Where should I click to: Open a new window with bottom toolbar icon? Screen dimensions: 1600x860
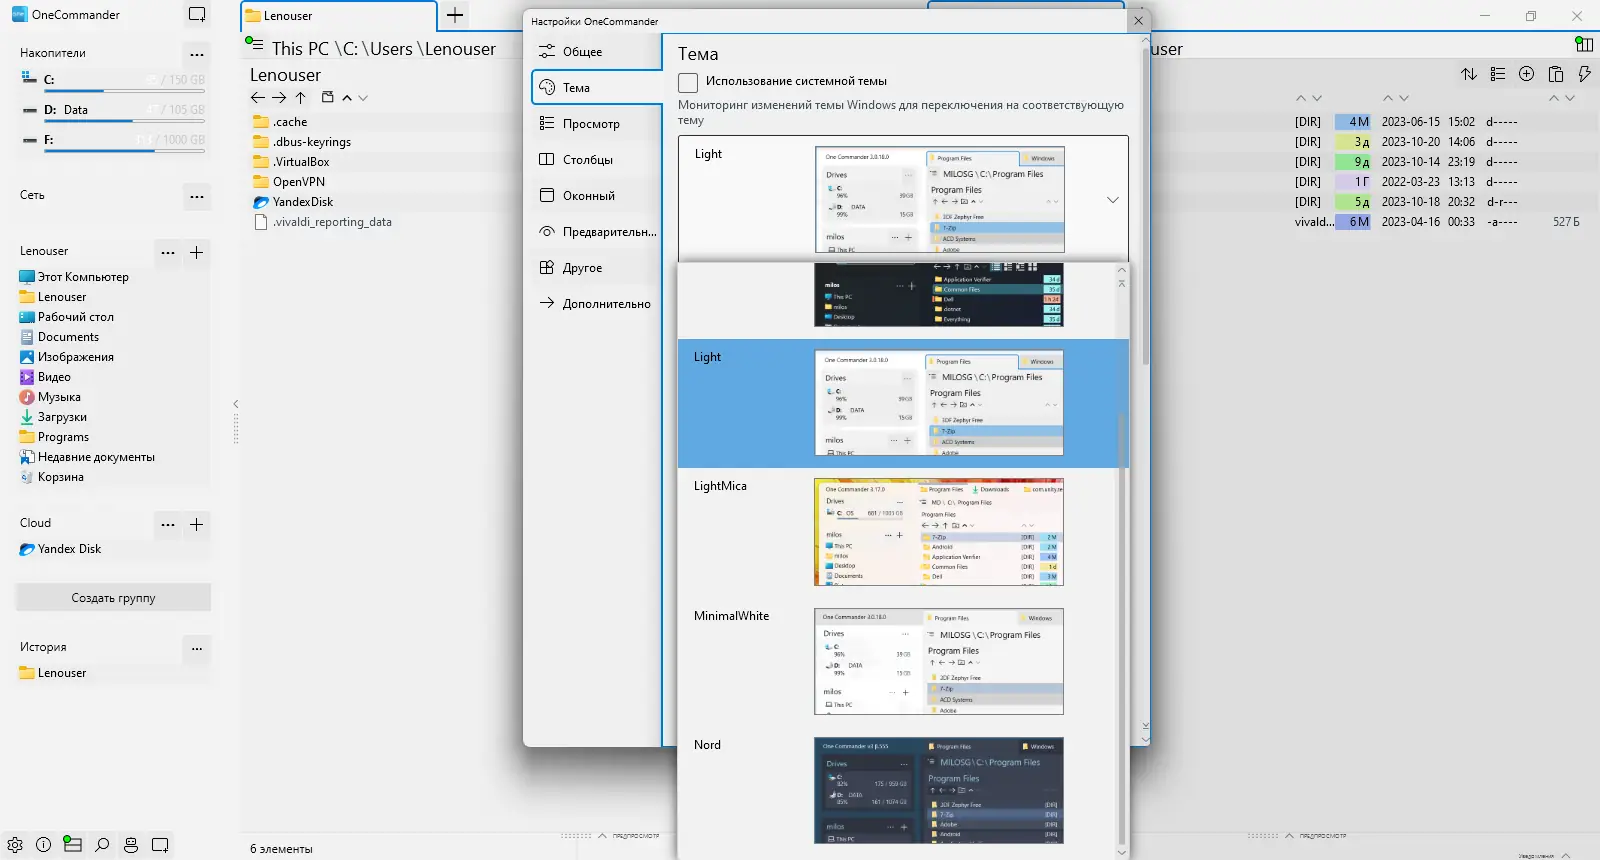pos(160,845)
